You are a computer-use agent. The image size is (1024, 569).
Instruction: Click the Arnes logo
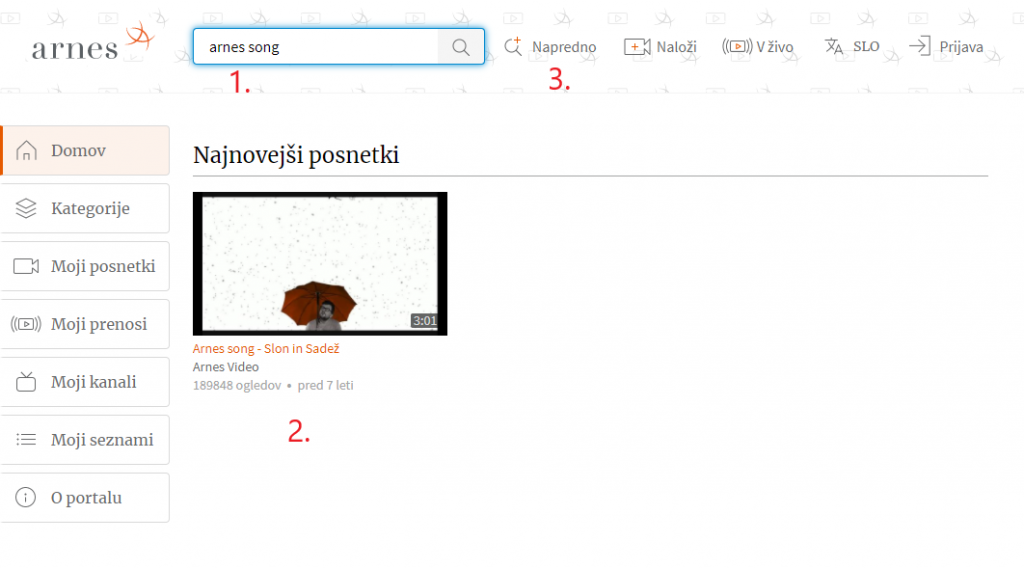click(x=93, y=42)
